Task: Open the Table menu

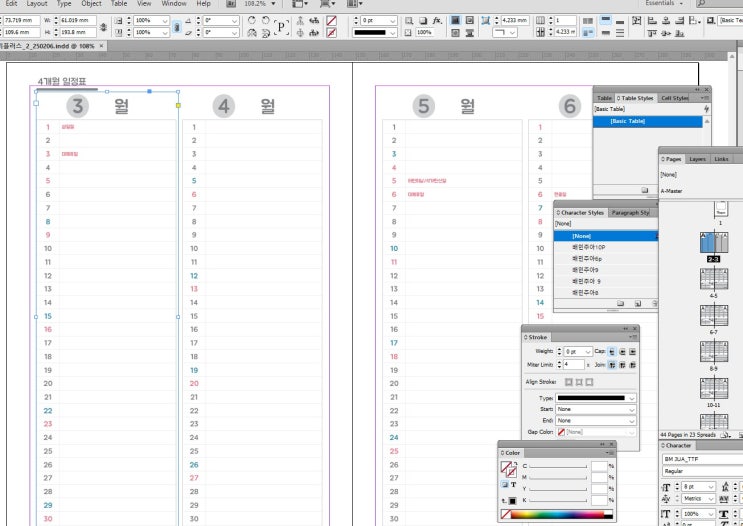Action: (119, 3)
